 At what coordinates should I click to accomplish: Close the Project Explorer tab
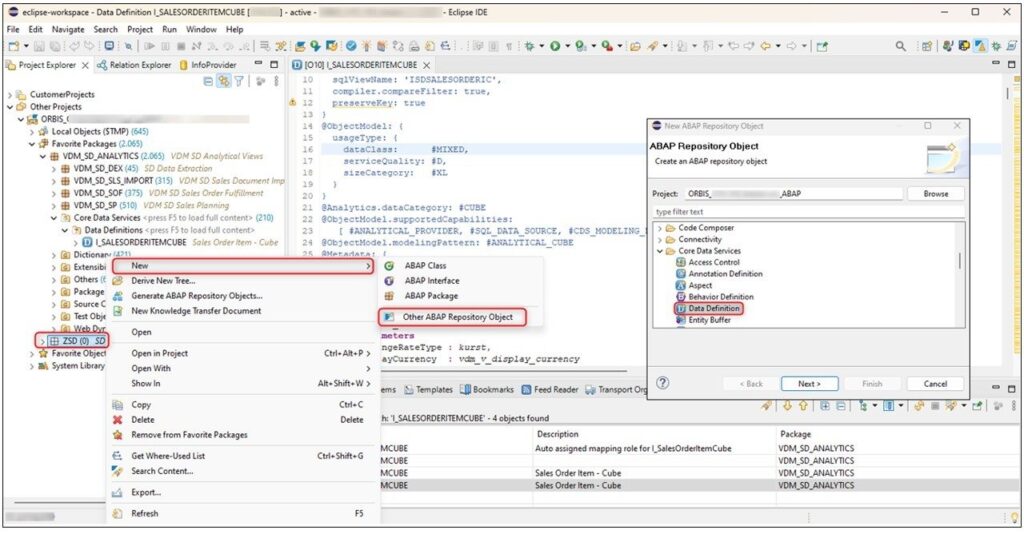click(85, 65)
